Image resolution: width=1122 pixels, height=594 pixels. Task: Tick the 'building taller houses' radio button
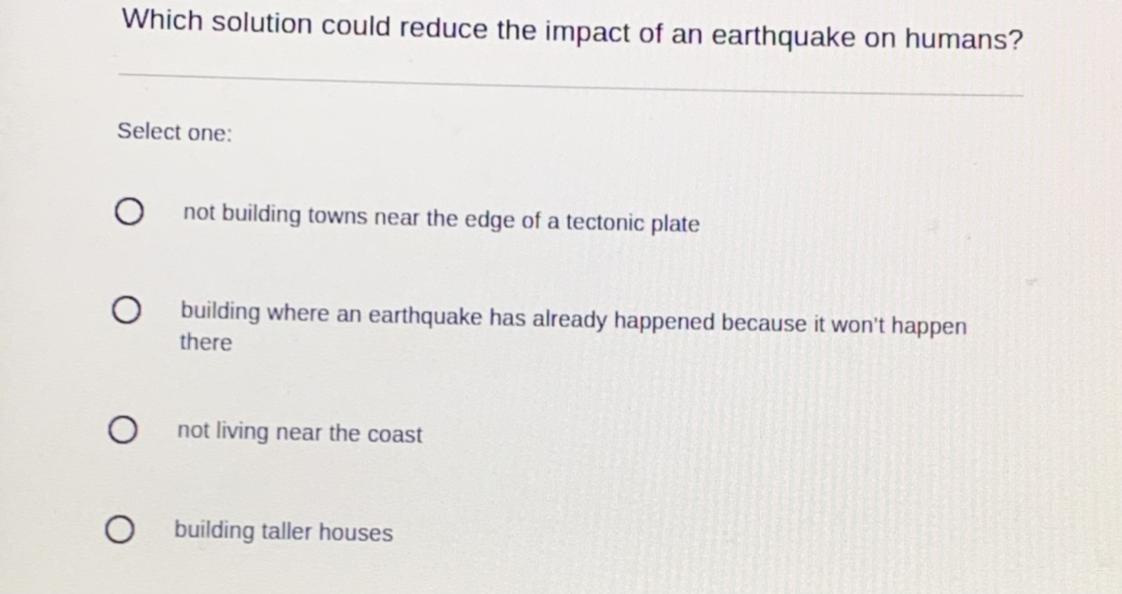click(119, 530)
